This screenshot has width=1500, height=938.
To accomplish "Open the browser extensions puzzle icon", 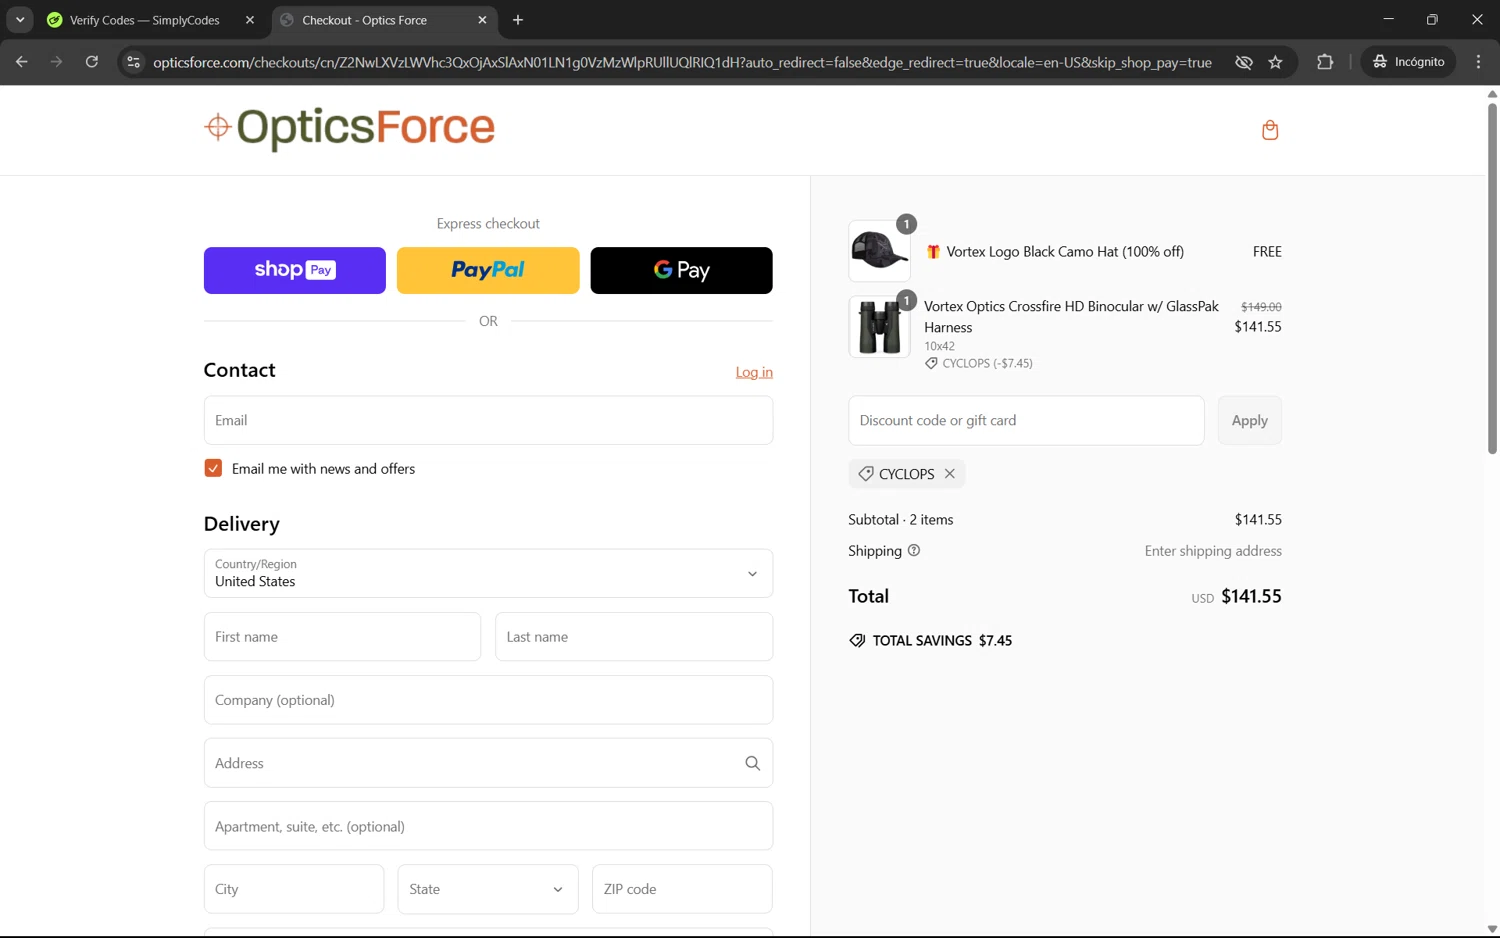I will 1325,62.
